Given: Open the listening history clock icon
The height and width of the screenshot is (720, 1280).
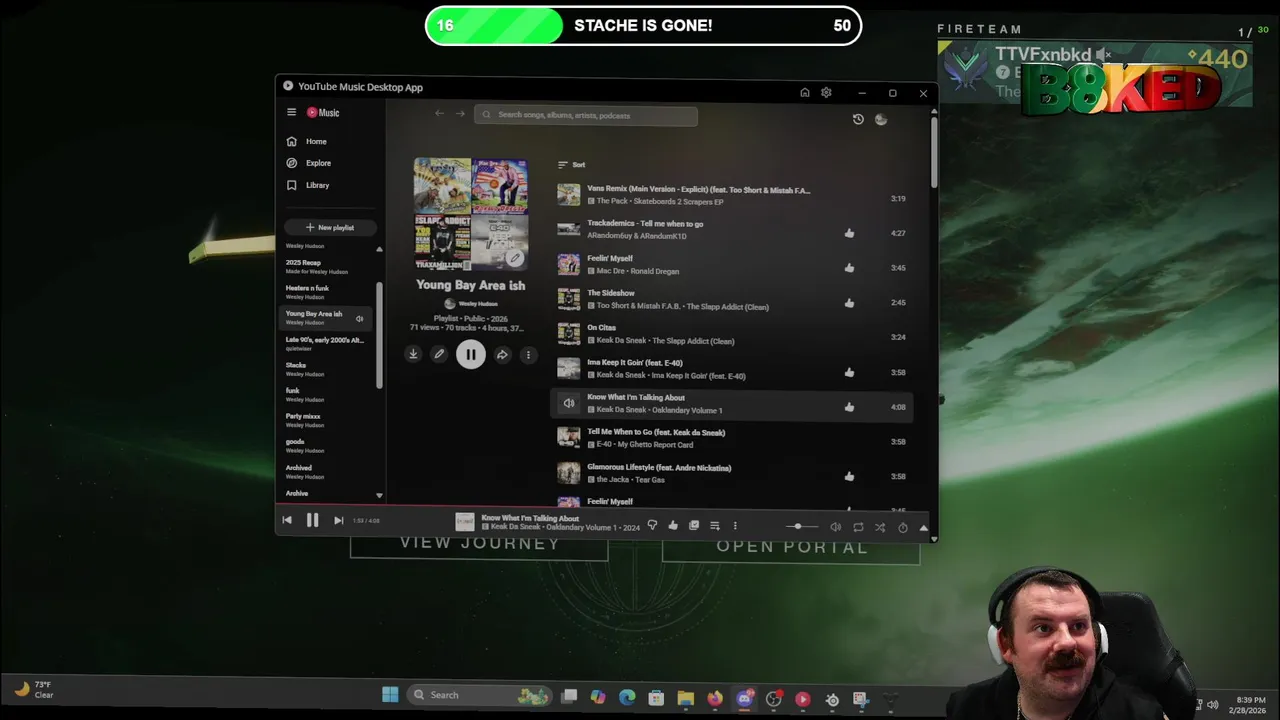Looking at the screenshot, I should tap(858, 119).
